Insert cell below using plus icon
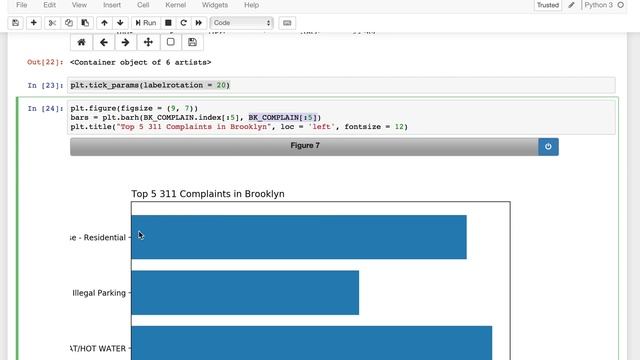 pyautogui.click(x=33, y=23)
